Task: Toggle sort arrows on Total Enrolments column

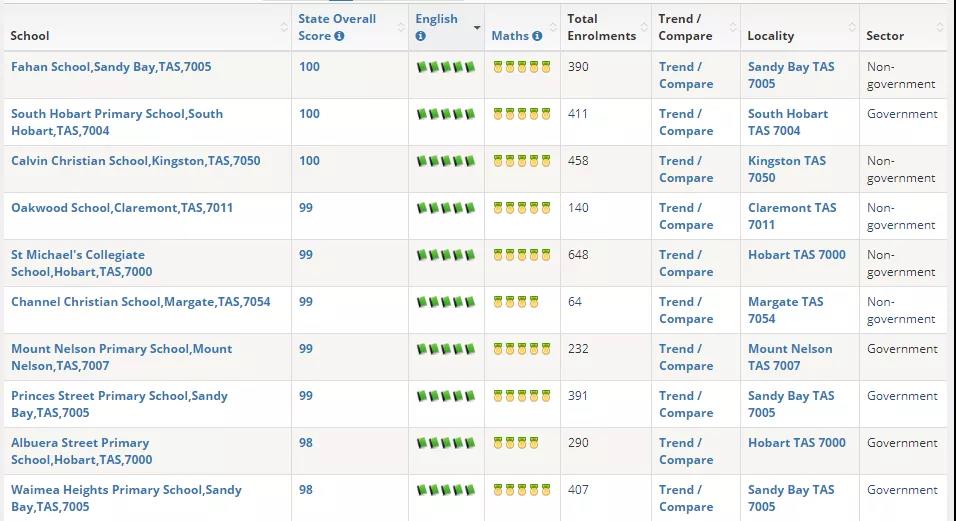Action: coord(643,27)
